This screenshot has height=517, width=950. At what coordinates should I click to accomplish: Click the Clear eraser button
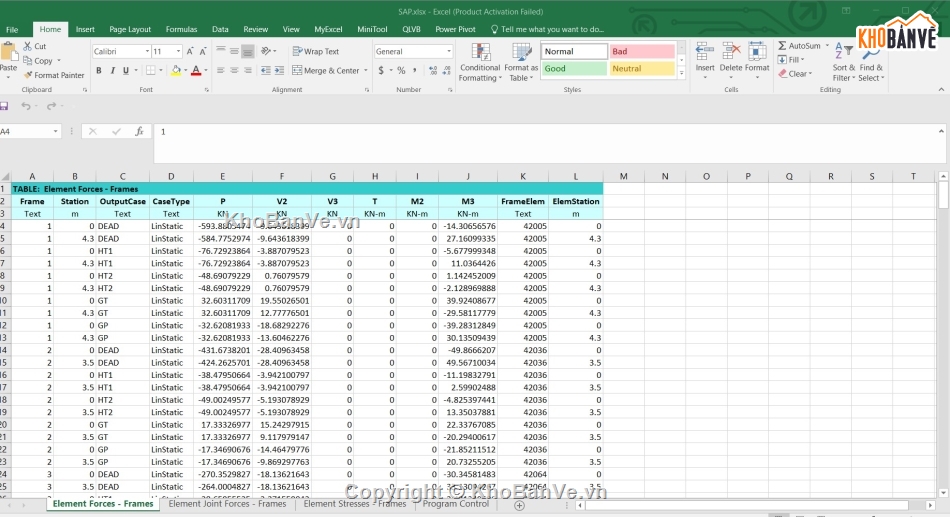tap(794, 73)
